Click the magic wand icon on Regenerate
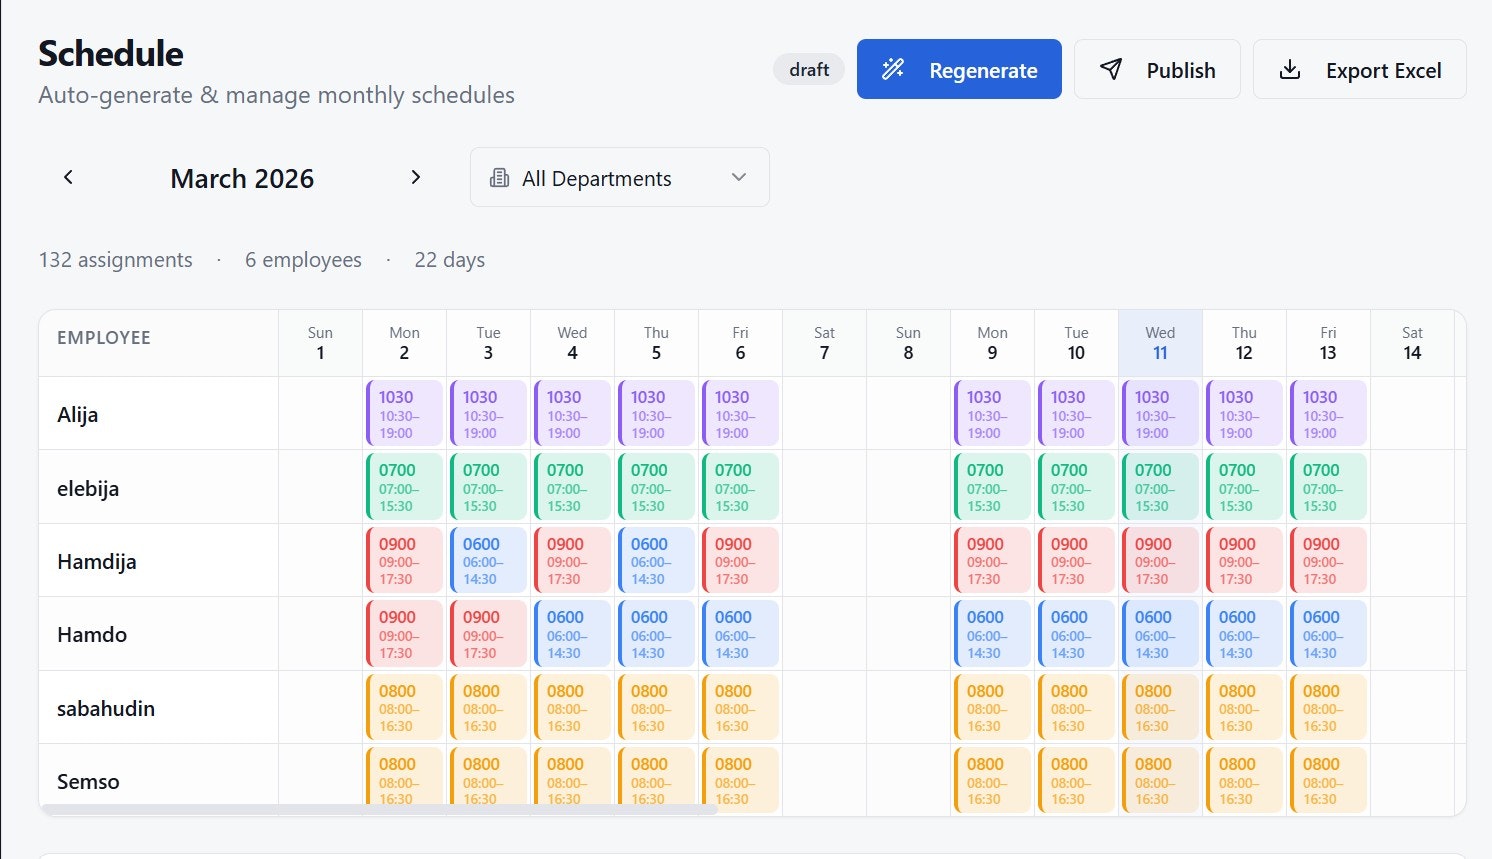Image resolution: width=1492 pixels, height=859 pixels. click(892, 69)
